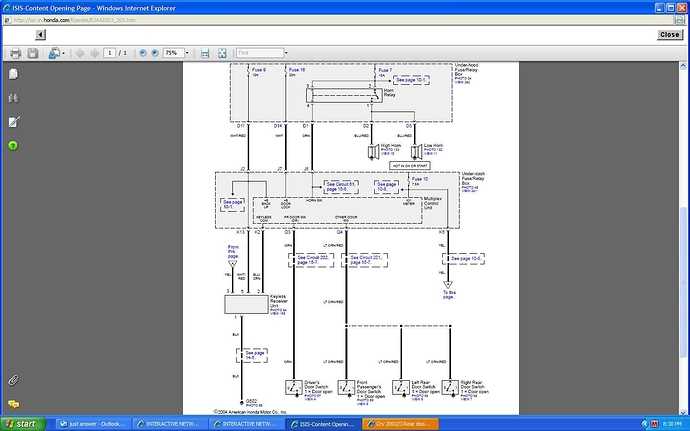The height and width of the screenshot is (431, 690).
Task: Go to next page arrow
Action: [95, 53]
